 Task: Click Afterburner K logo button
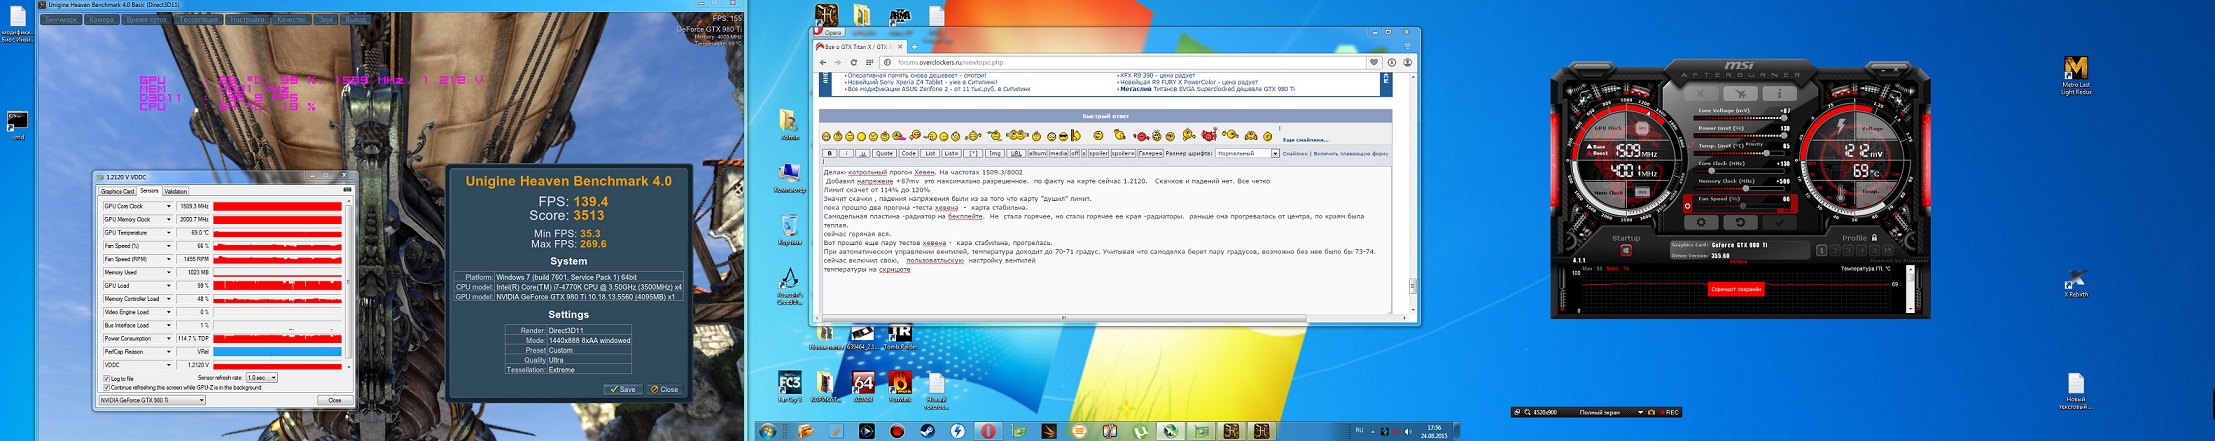pos(1701,93)
